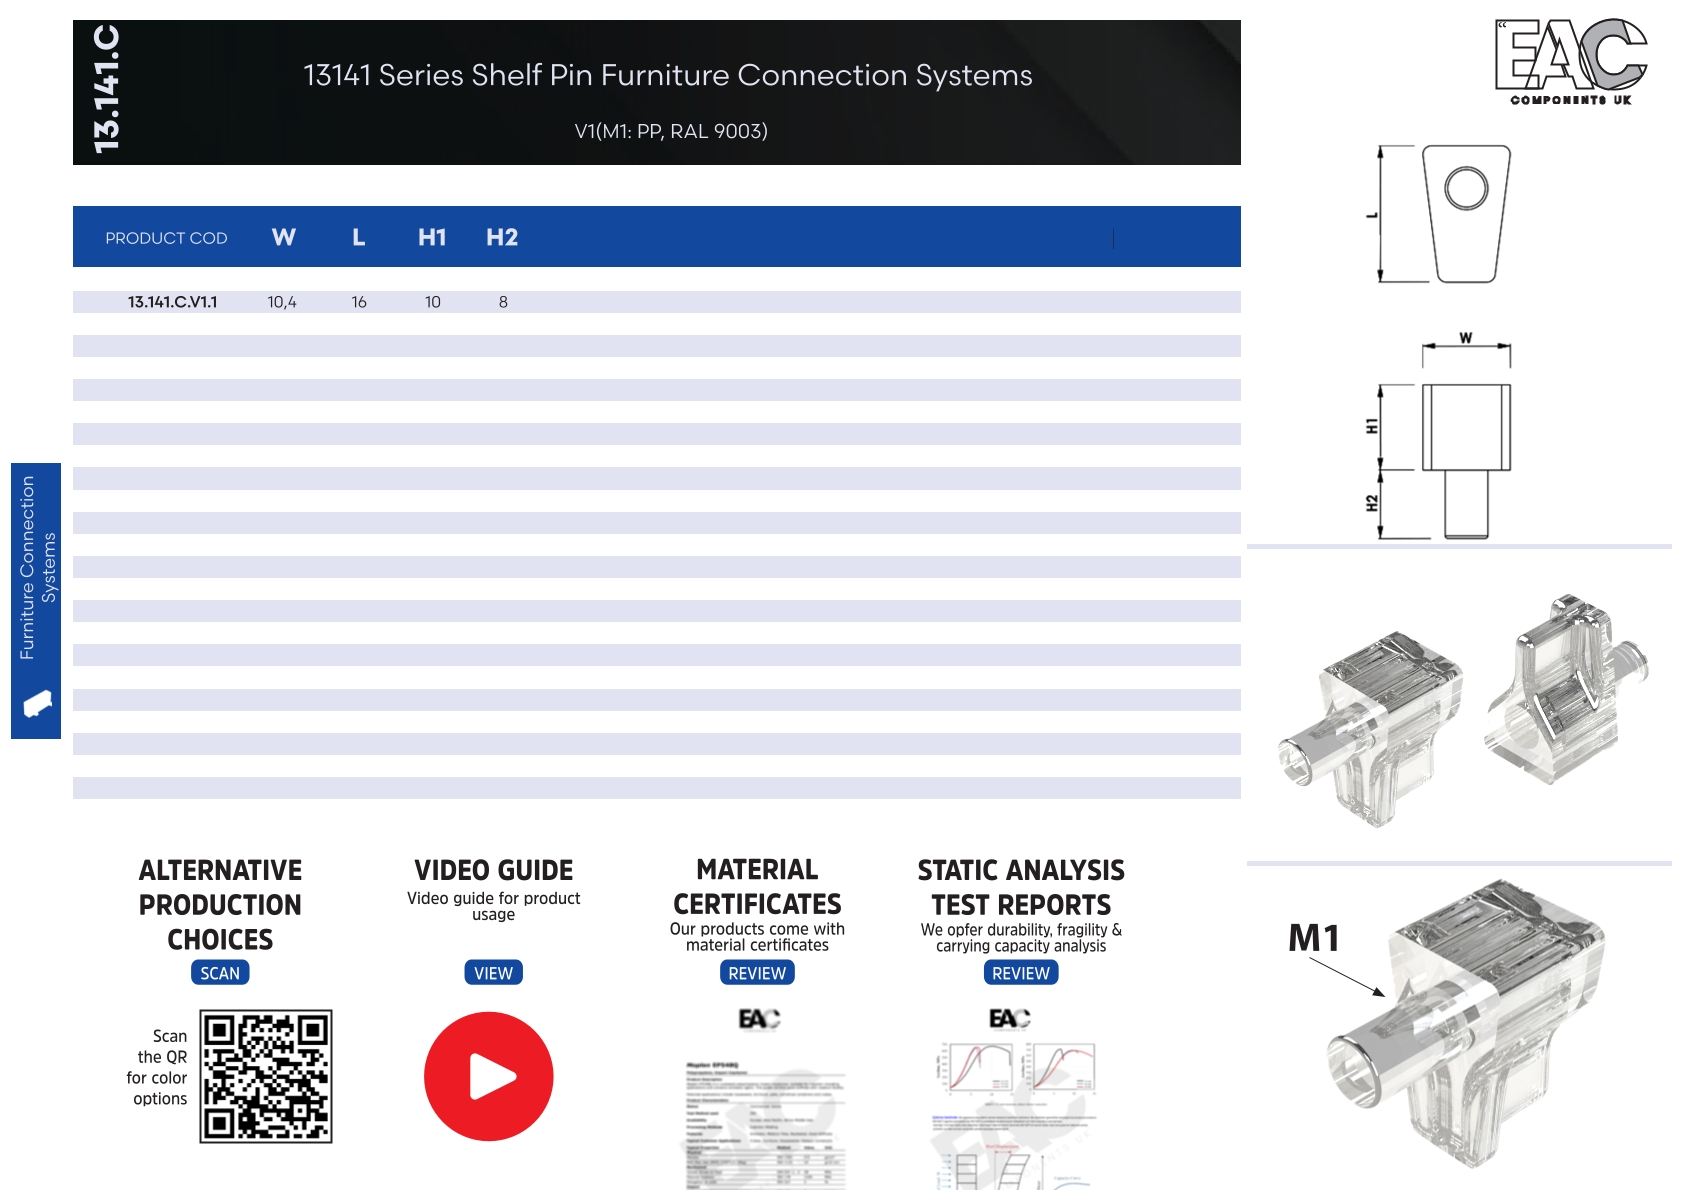Click REVIEW under Static Analysis Test Reports

[x=1021, y=973]
